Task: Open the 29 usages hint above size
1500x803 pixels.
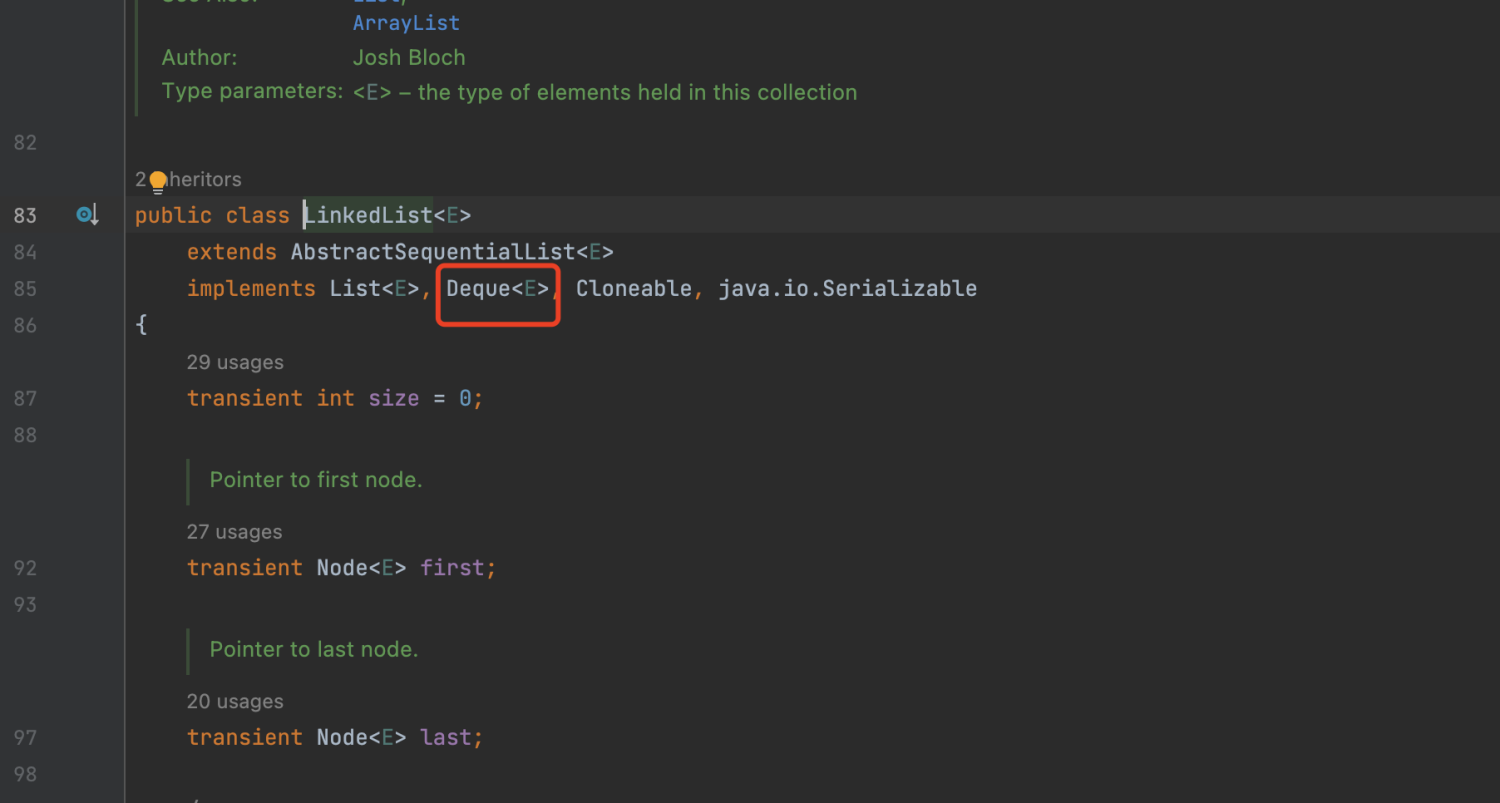Action: [235, 362]
